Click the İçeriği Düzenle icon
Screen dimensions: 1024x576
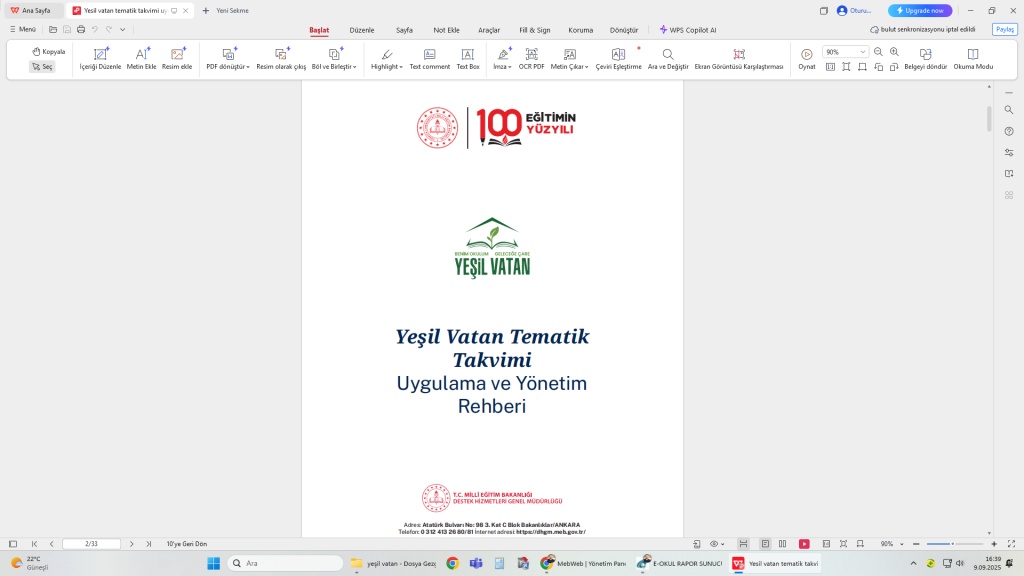click(100, 54)
